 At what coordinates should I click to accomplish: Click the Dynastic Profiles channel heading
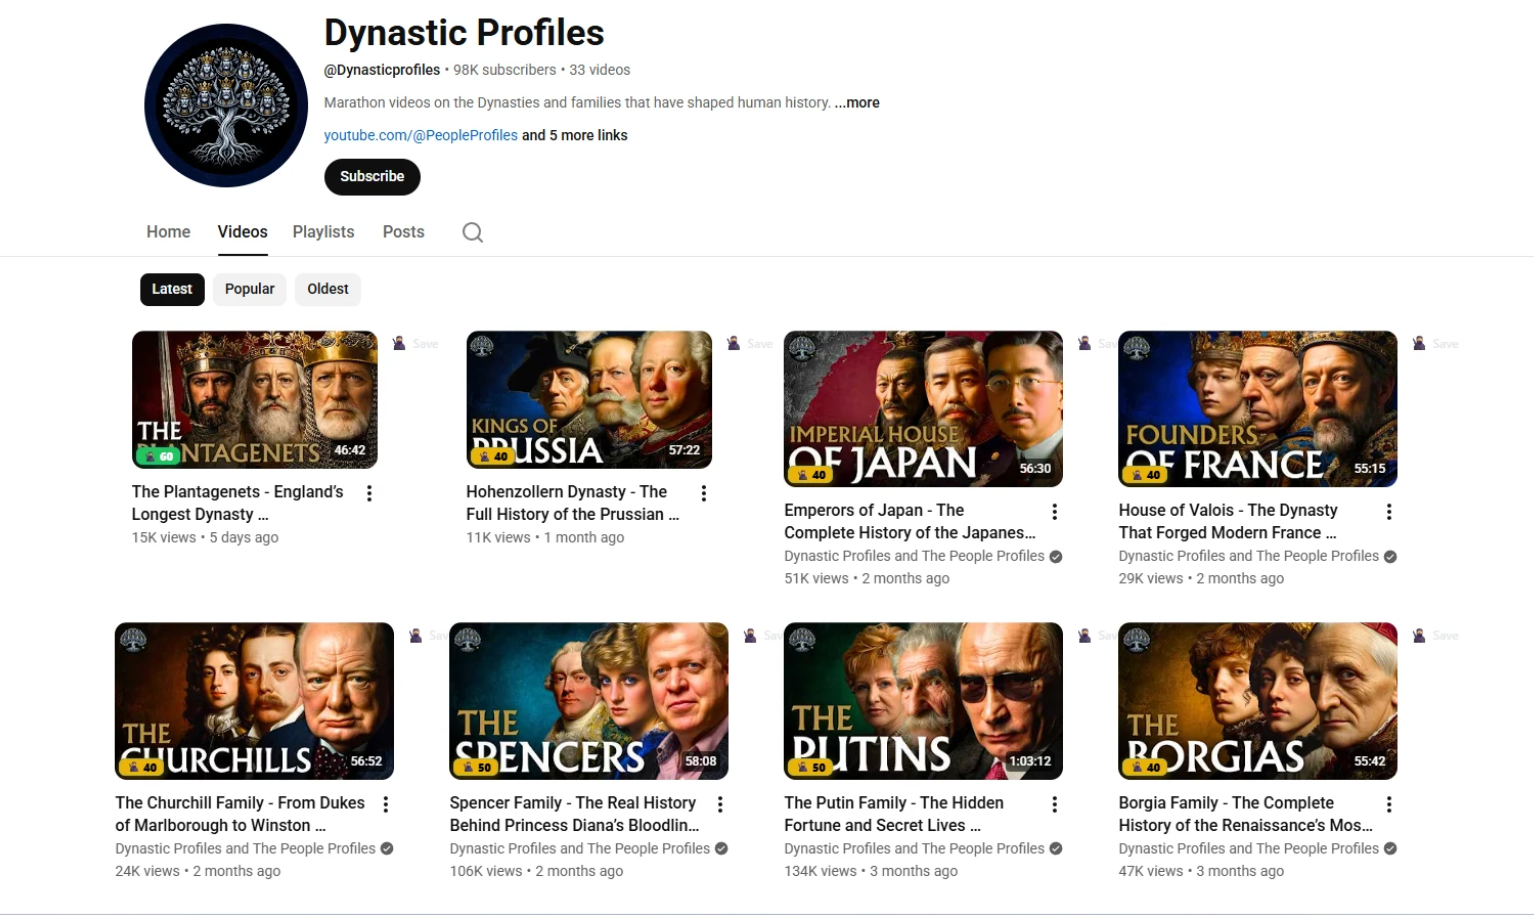464,33
